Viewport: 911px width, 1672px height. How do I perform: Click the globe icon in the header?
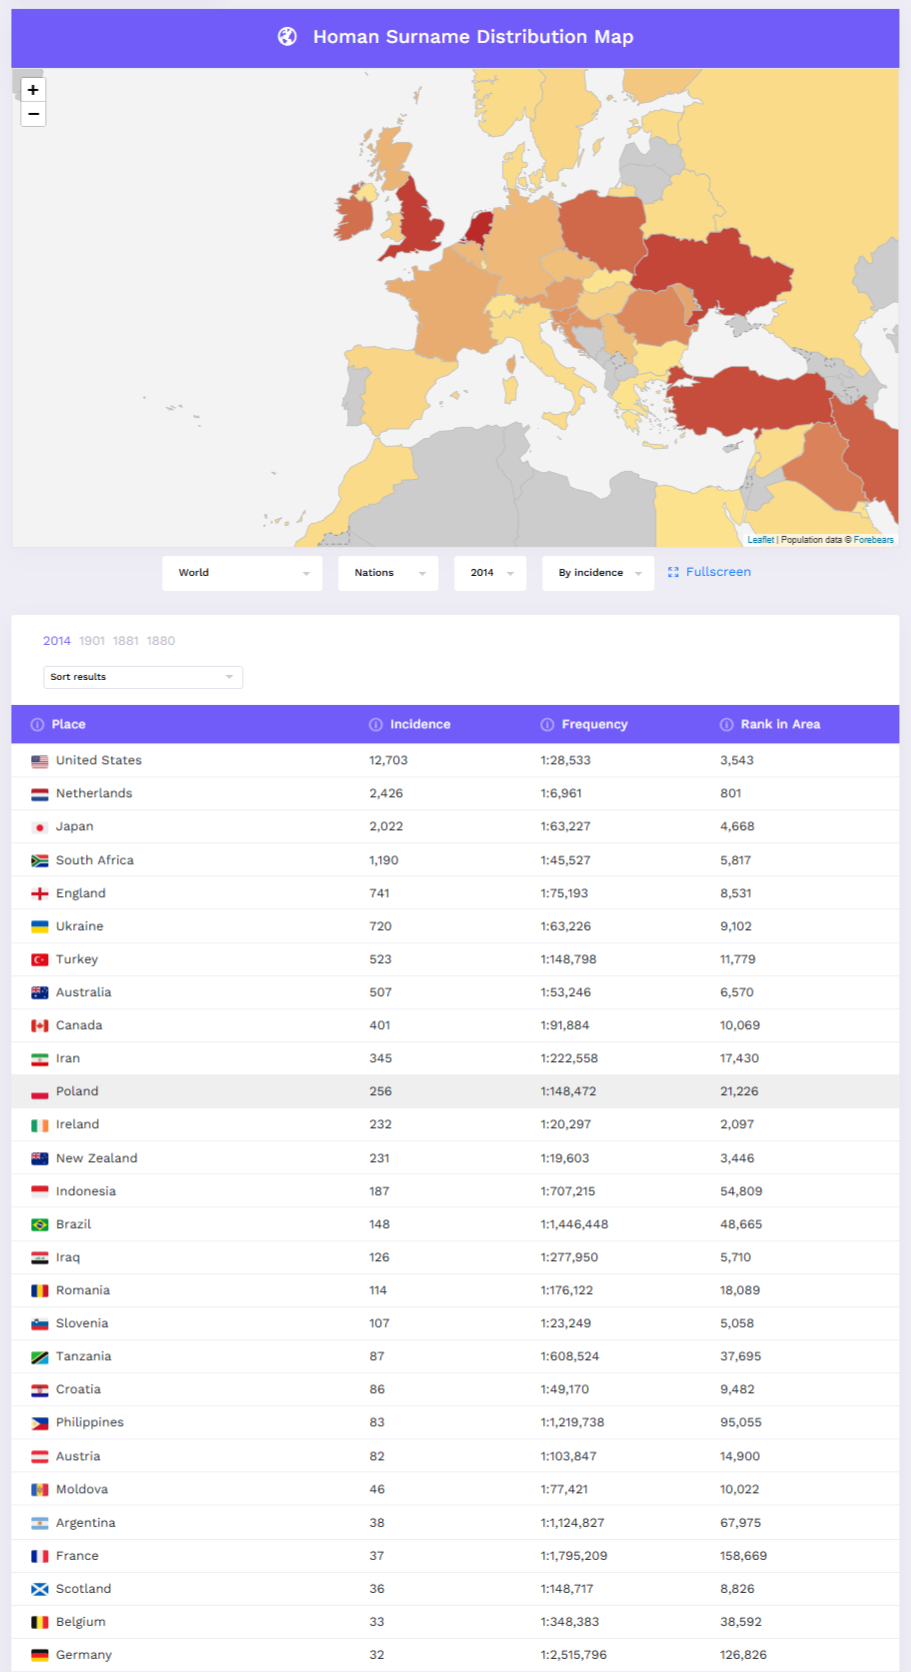tap(287, 37)
